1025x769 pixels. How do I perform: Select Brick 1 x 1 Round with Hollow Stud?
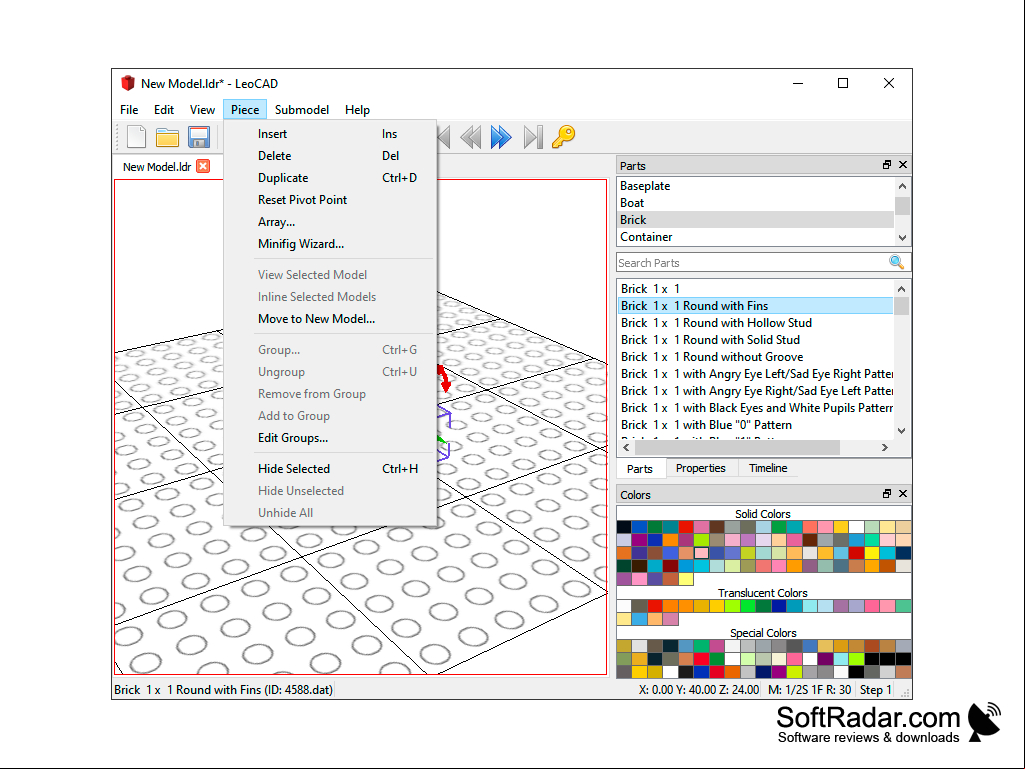(x=756, y=322)
